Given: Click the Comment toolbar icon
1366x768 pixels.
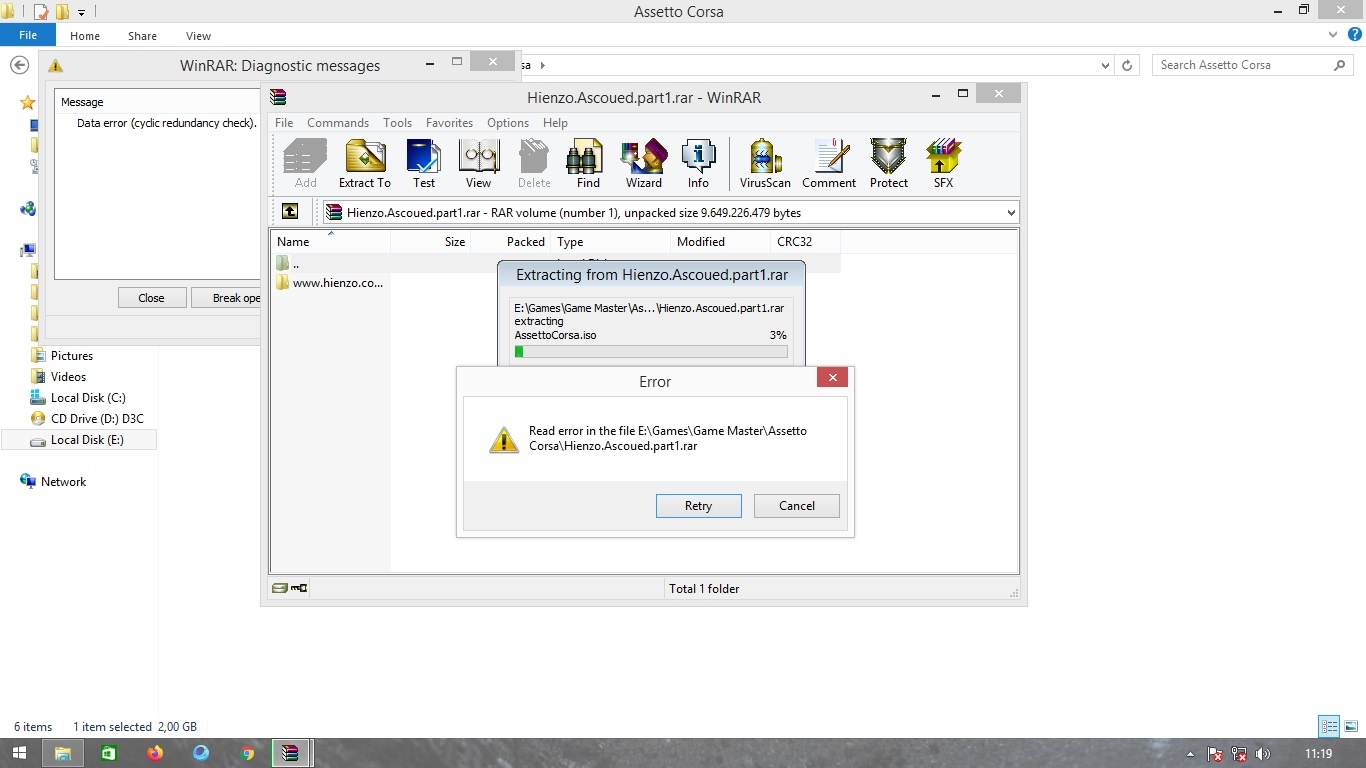Looking at the screenshot, I should [x=829, y=164].
